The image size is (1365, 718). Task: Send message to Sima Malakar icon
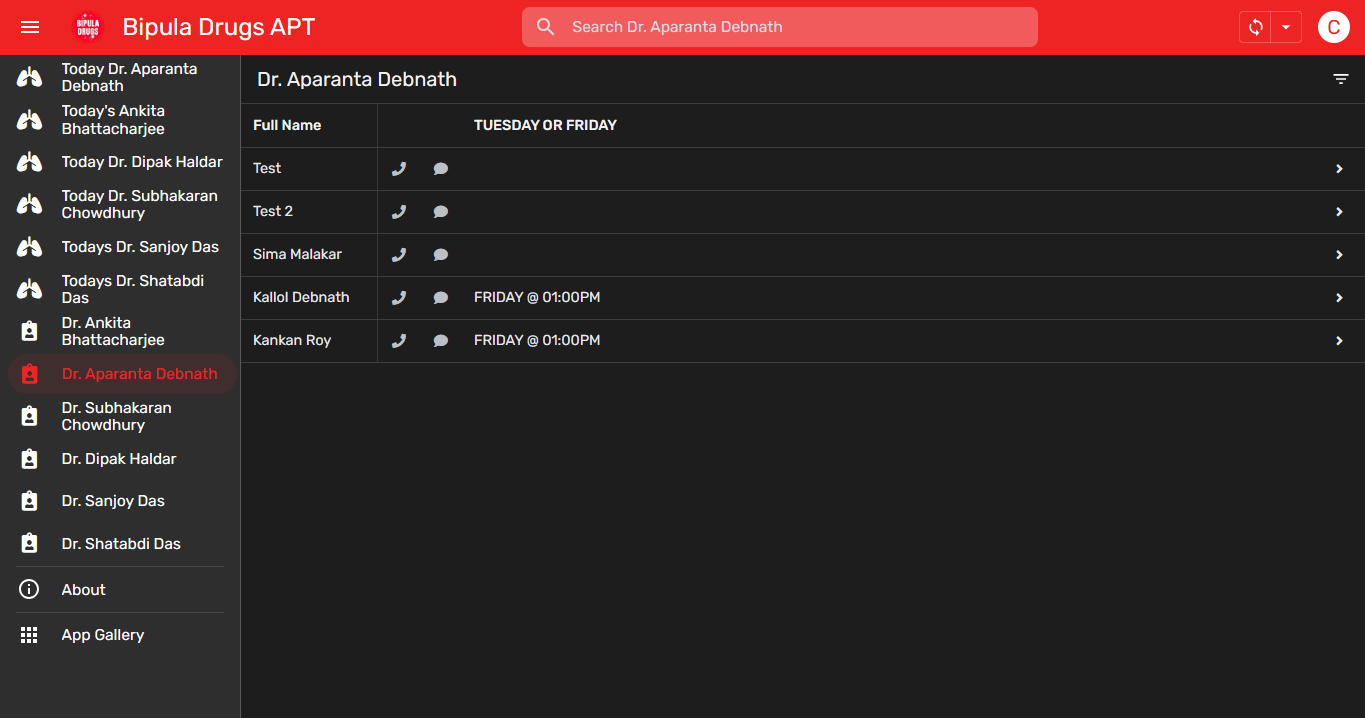[441, 255]
